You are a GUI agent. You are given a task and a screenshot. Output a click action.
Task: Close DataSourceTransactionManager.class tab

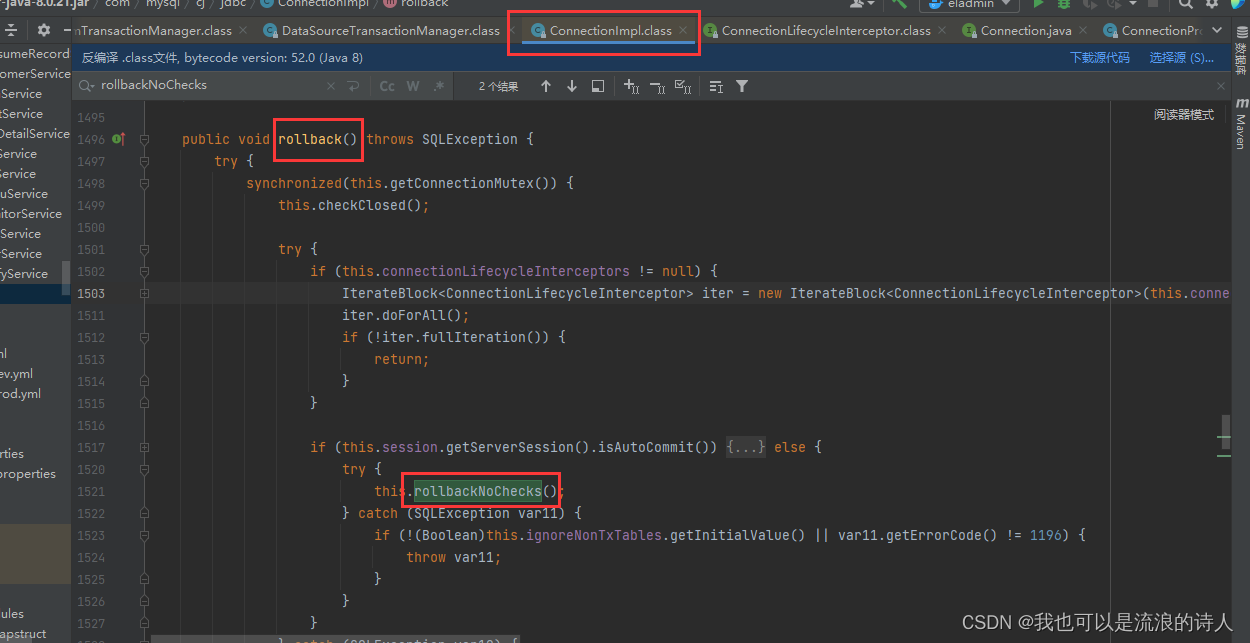pos(512,31)
